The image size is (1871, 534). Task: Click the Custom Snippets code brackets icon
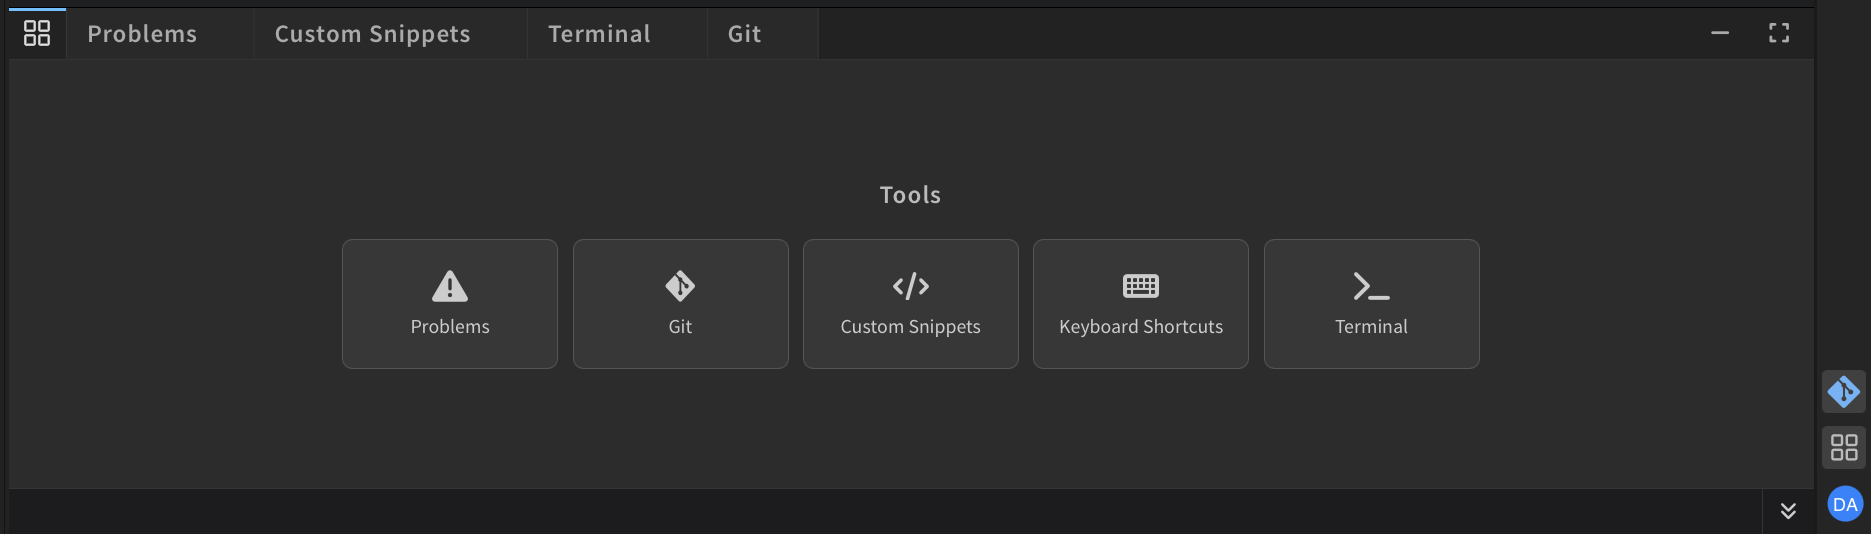pyautogui.click(x=911, y=287)
